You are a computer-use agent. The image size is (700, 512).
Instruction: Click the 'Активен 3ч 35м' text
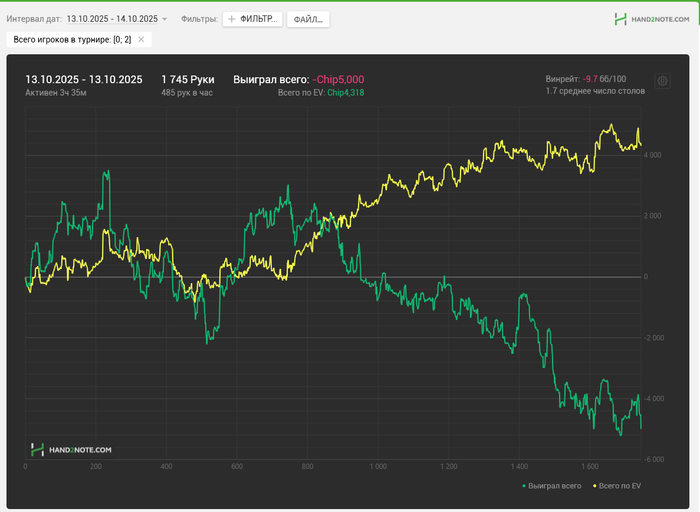pyautogui.click(x=56, y=93)
